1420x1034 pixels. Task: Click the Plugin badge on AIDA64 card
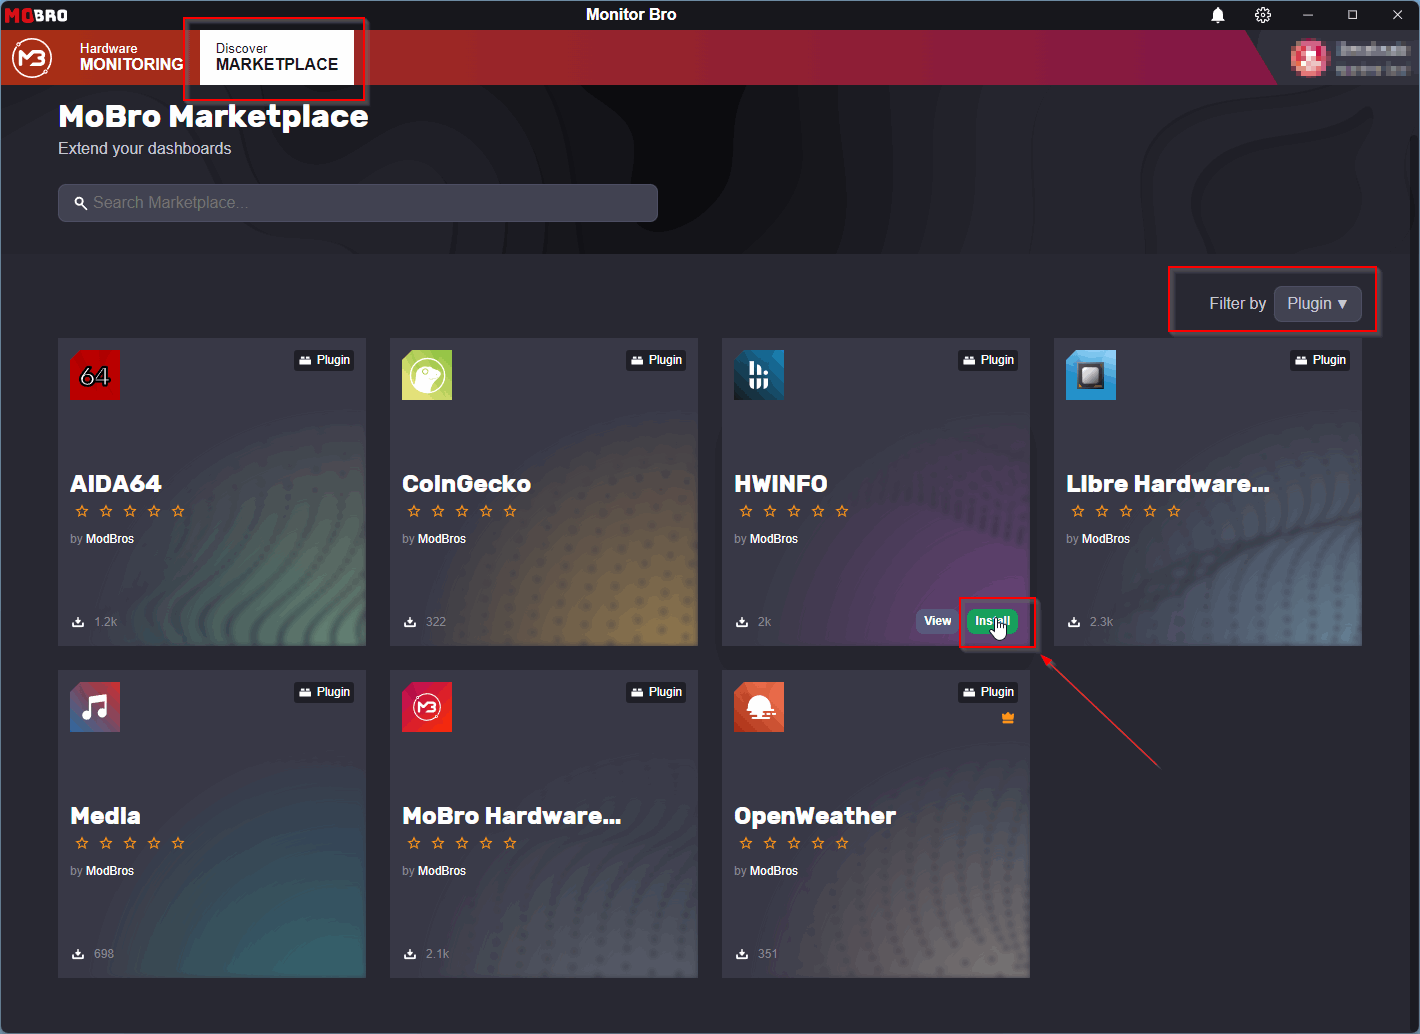click(324, 360)
